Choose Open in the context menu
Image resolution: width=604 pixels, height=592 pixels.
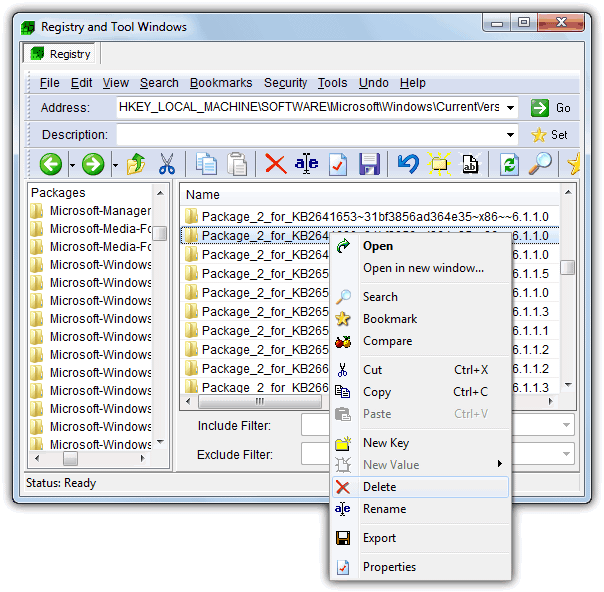(x=420, y=246)
